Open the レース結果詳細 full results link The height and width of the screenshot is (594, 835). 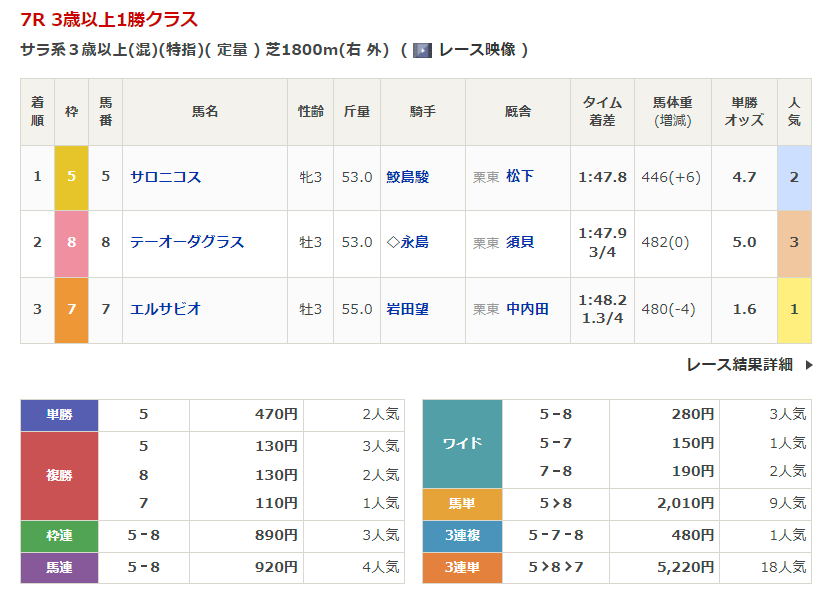coord(739,365)
